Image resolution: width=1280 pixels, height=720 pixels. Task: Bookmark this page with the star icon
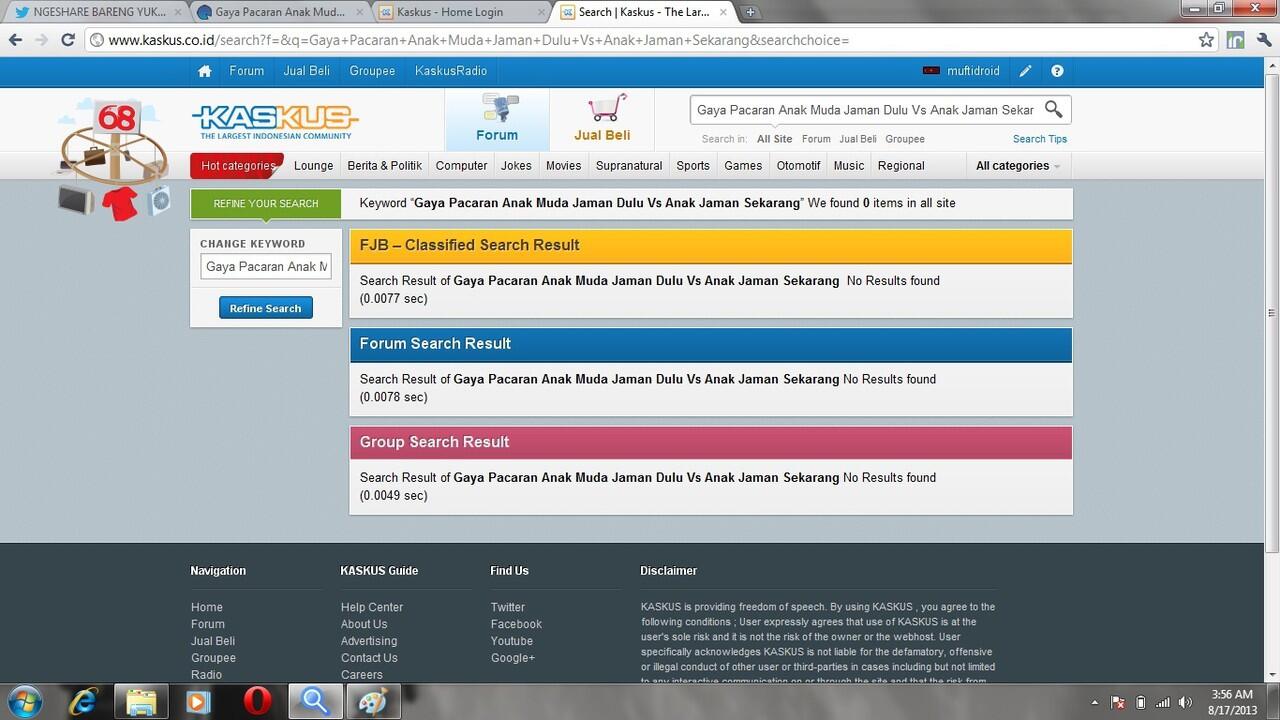1206,40
